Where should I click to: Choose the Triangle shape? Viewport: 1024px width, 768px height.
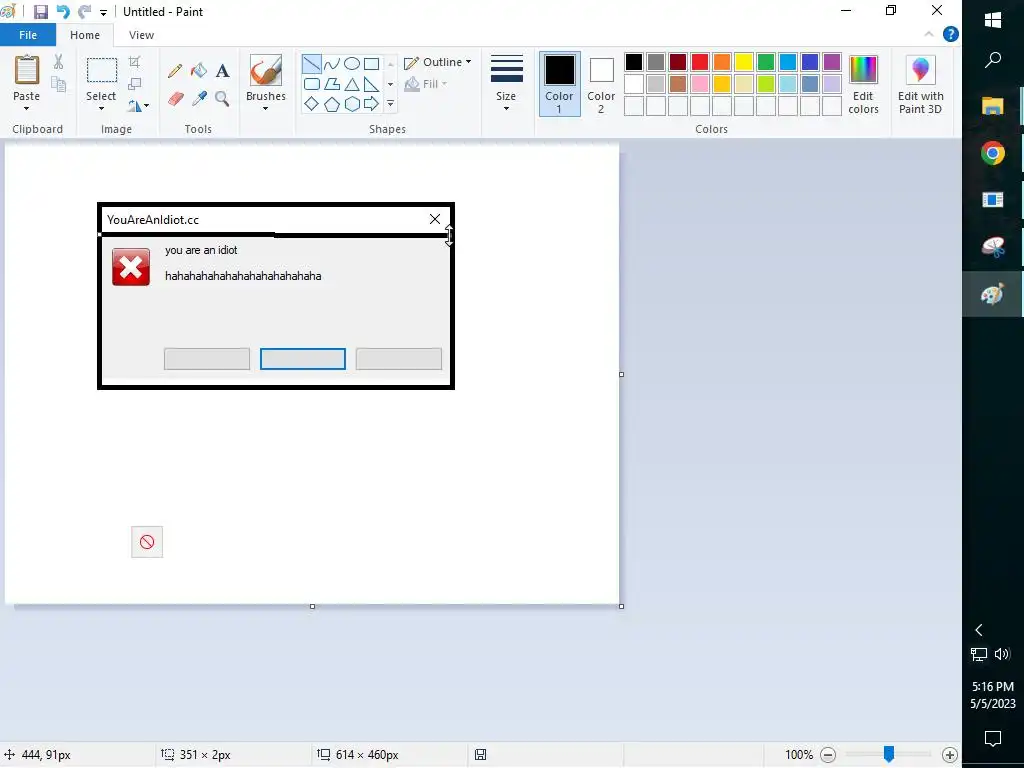pyautogui.click(x=352, y=84)
